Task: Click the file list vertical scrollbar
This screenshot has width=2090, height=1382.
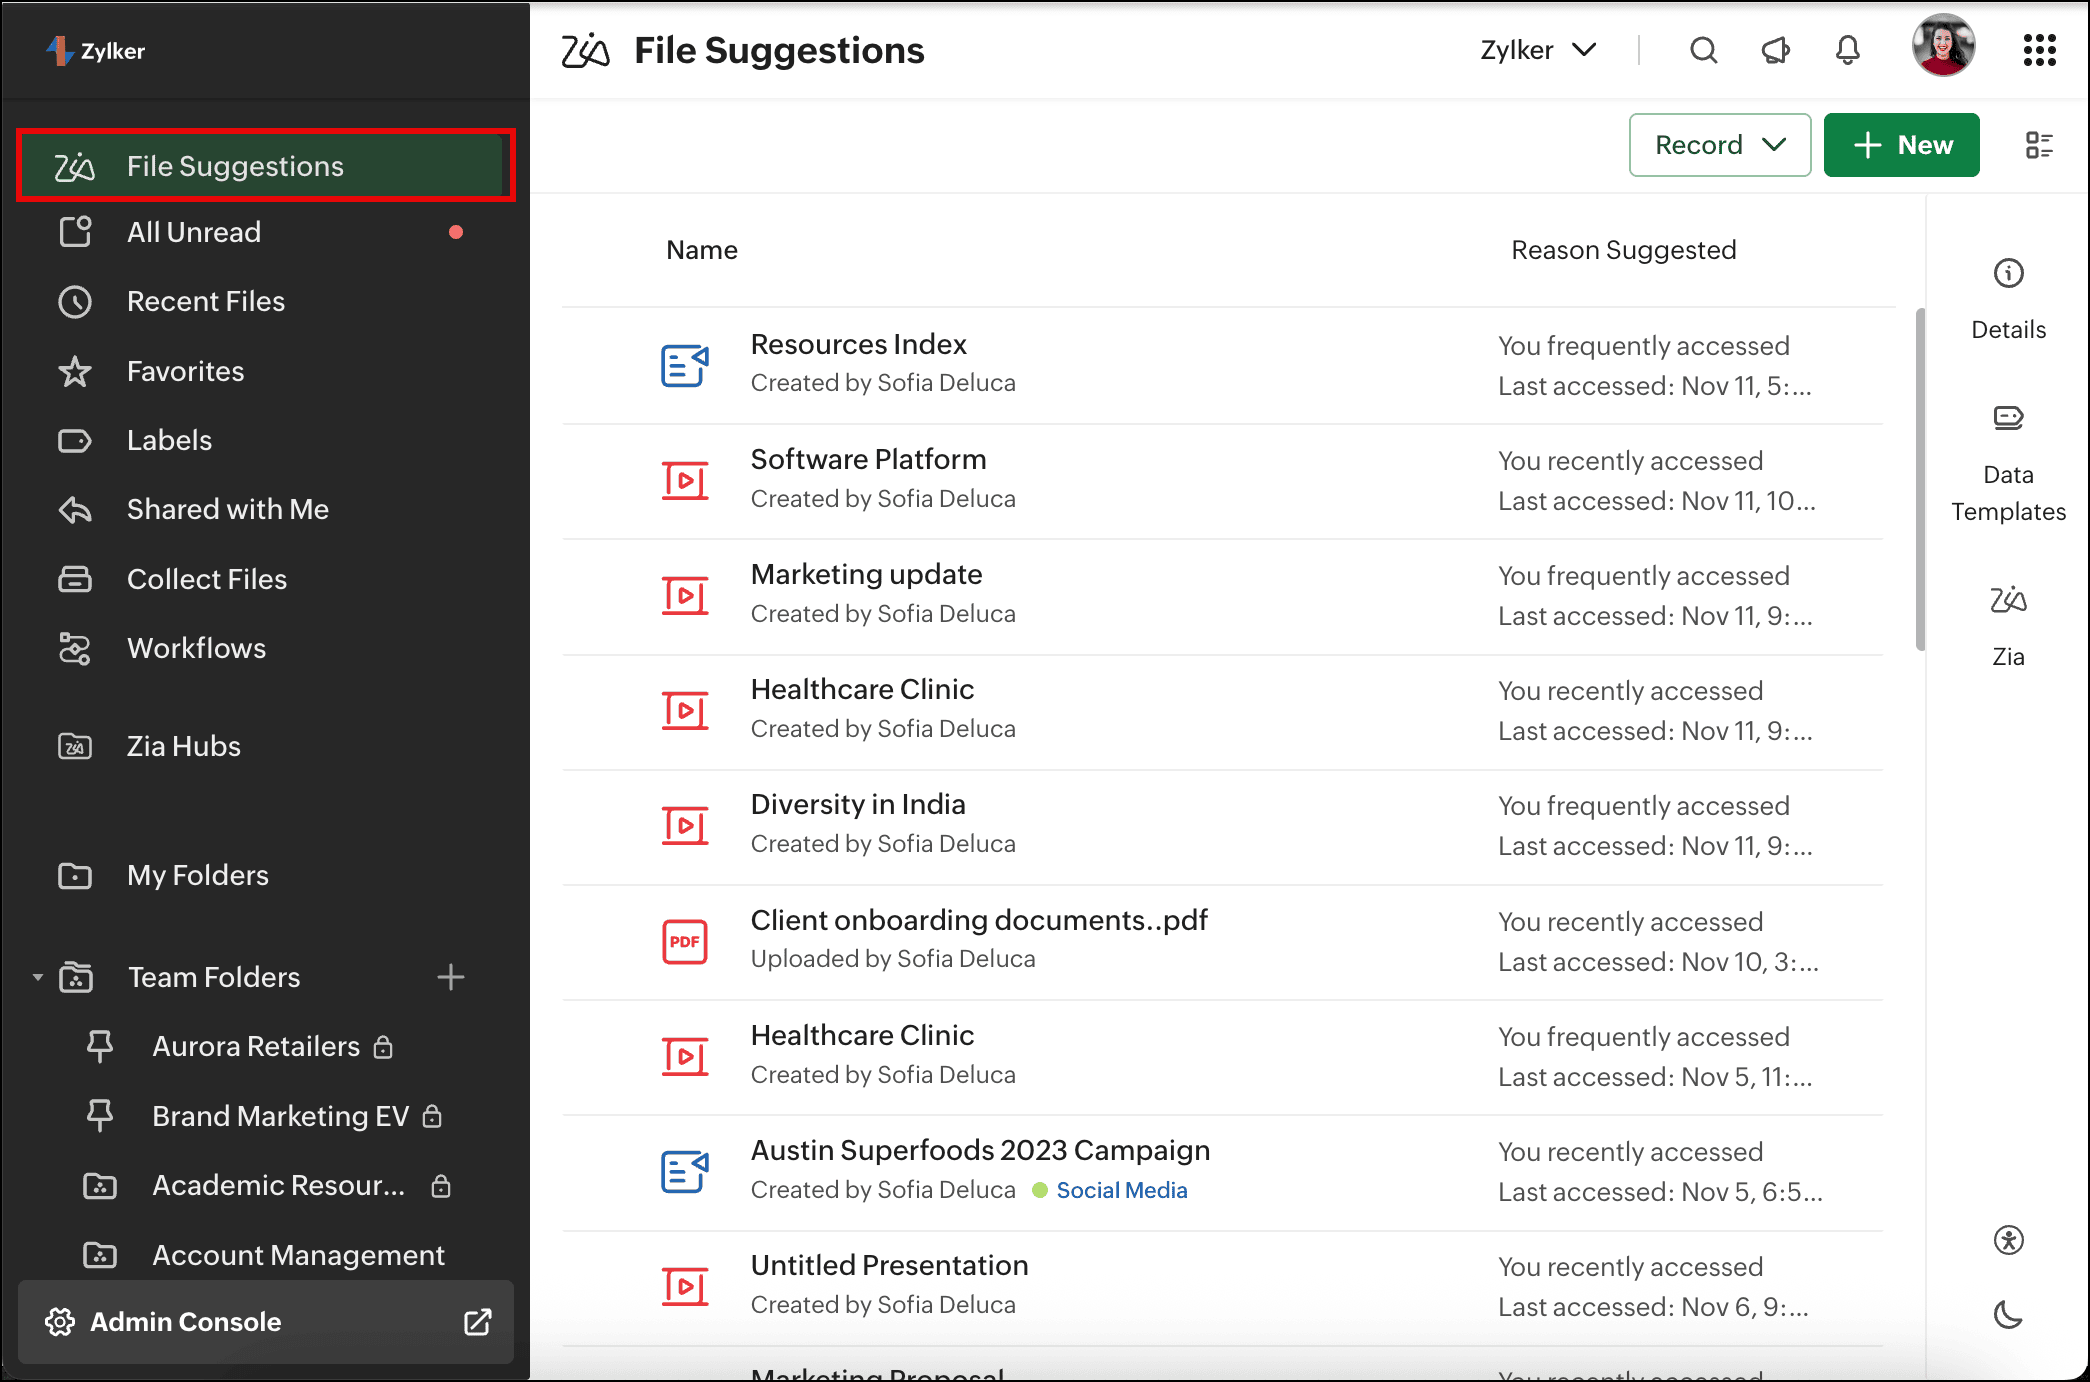Action: 1919,480
